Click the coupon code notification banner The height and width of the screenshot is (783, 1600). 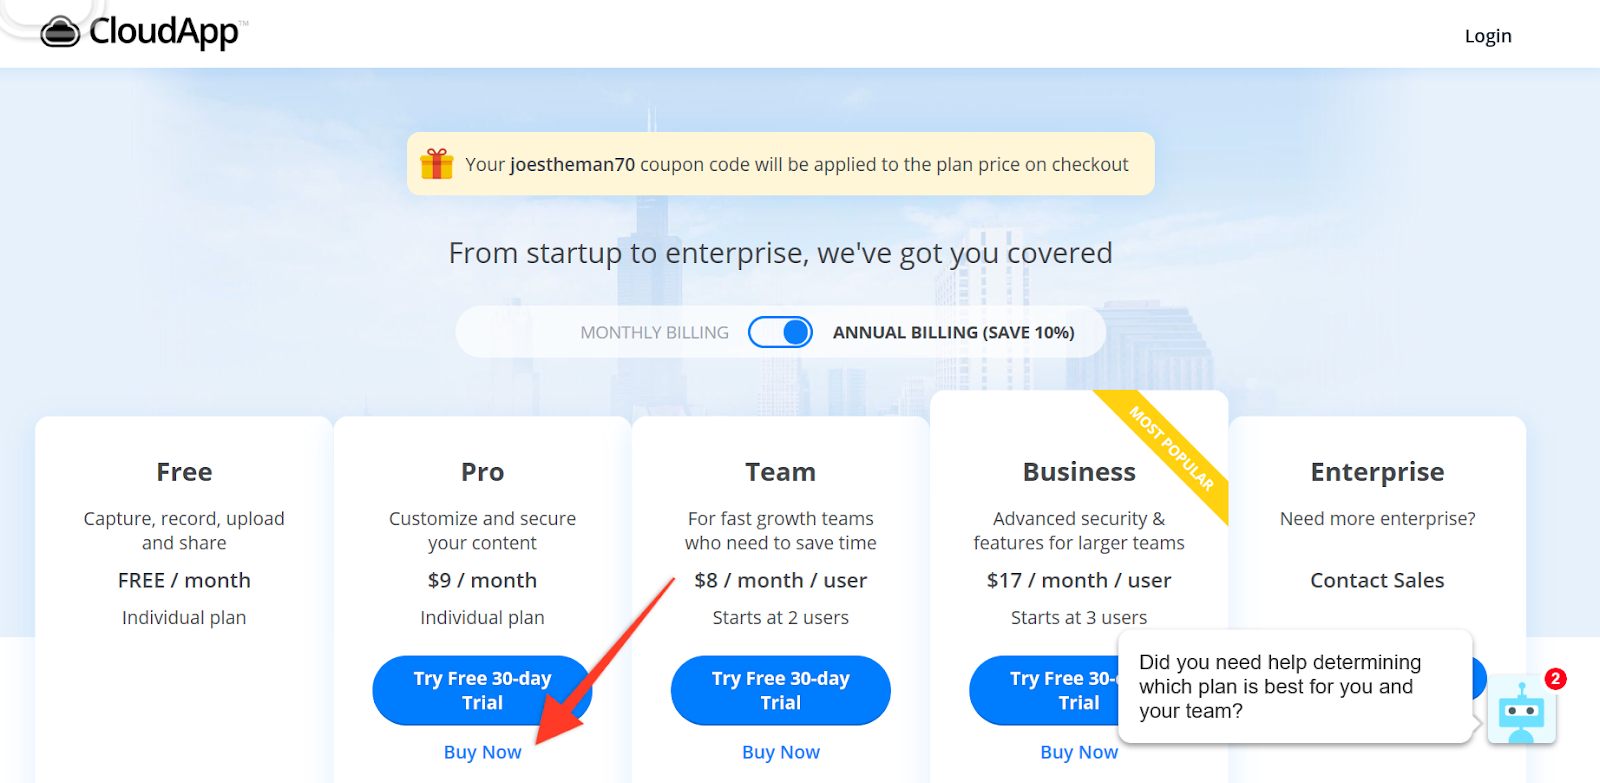click(781, 164)
